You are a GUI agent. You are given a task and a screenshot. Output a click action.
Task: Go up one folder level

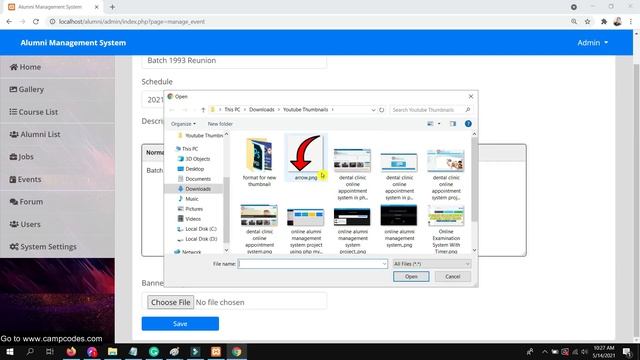203,110
